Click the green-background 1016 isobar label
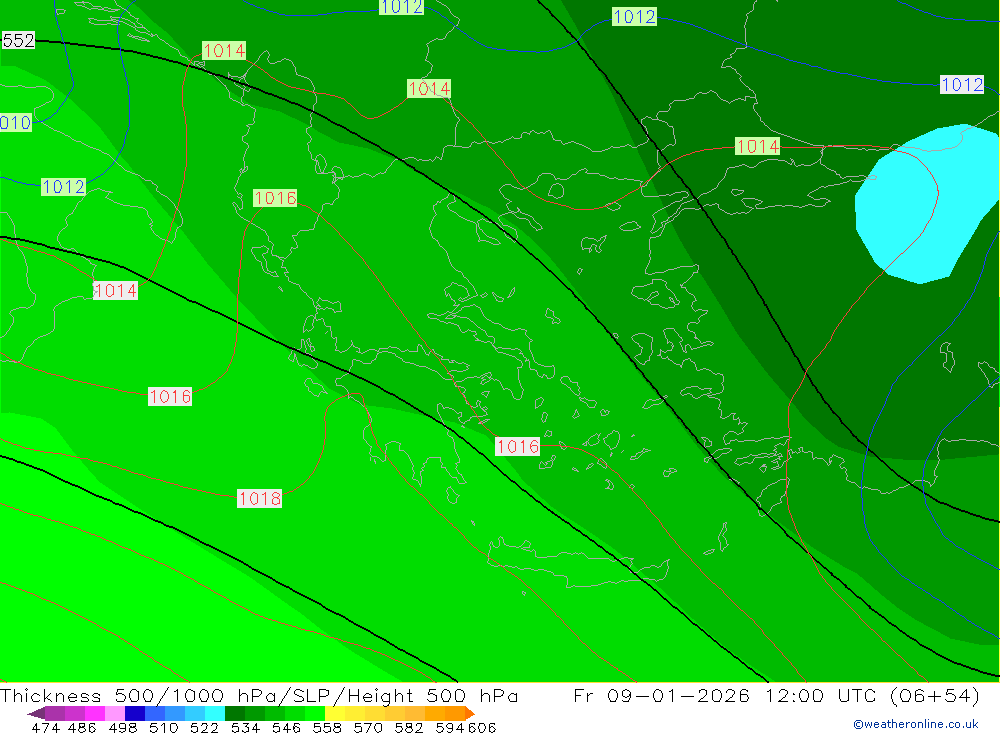The width and height of the screenshot is (1000, 733). pyautogui.click(x=275, y=198)
